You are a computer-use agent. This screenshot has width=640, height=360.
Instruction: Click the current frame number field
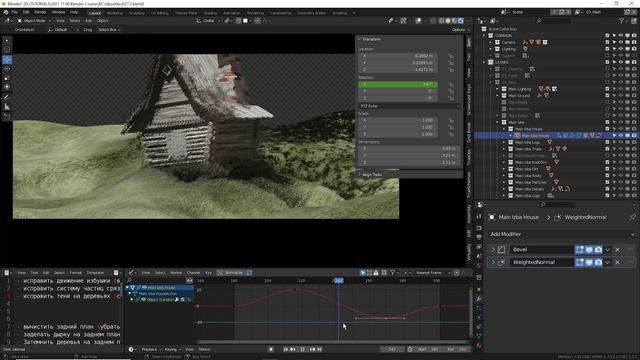pyautogui.click(x=392, y=349)
